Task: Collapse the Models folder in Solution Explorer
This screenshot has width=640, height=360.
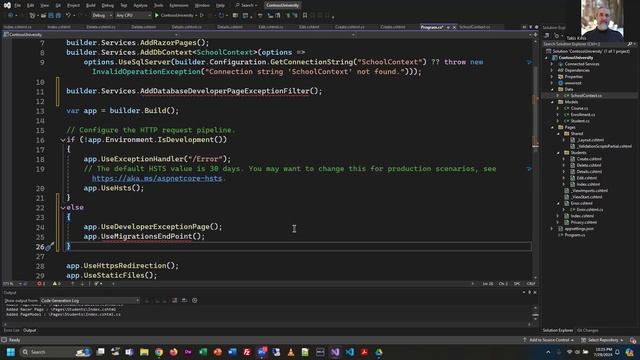Action: click(x=553, y=102)
